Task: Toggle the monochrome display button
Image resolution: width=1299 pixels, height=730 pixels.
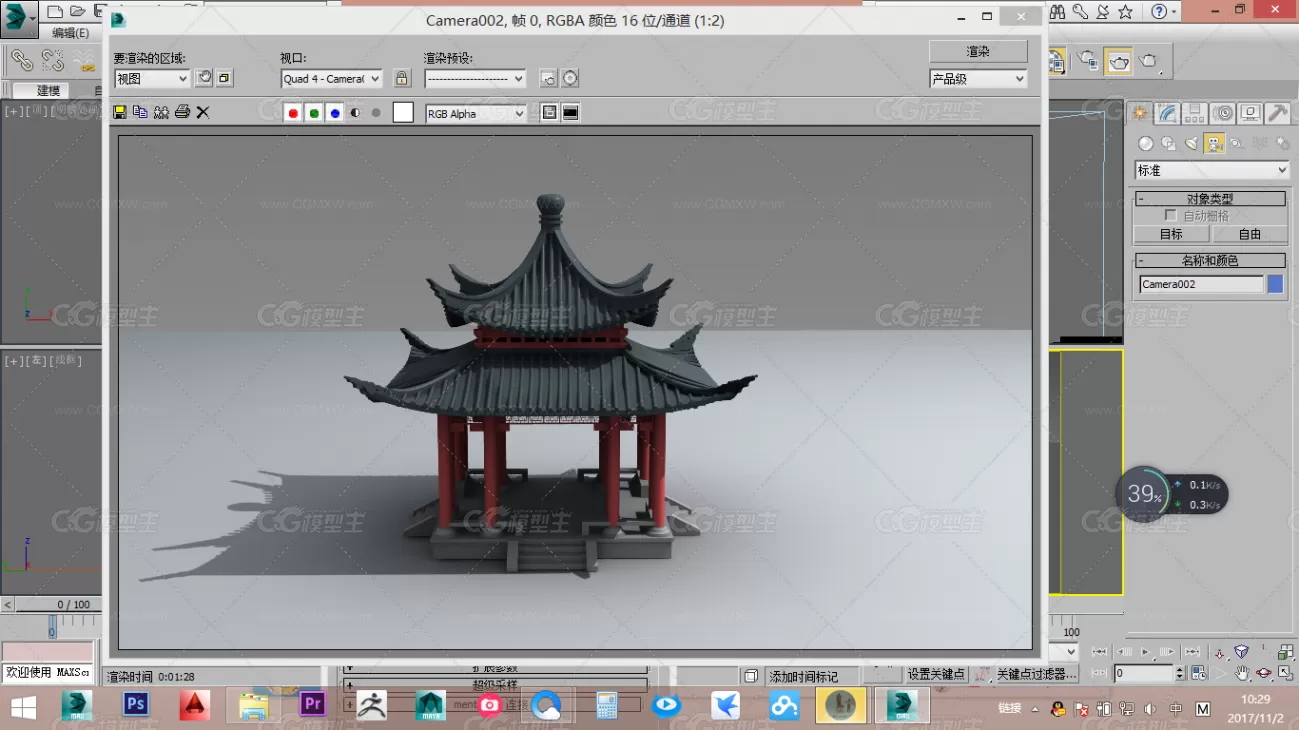Action: click(x=376, y=113)
